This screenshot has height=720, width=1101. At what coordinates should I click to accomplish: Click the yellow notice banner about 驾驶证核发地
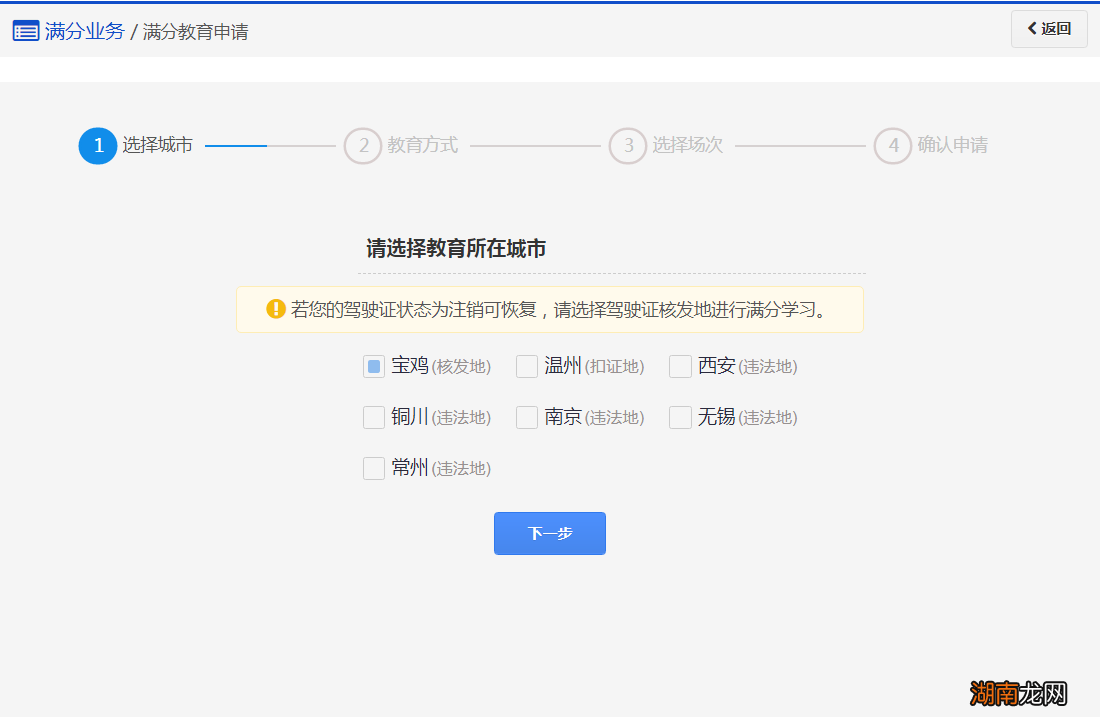(550, 310)
